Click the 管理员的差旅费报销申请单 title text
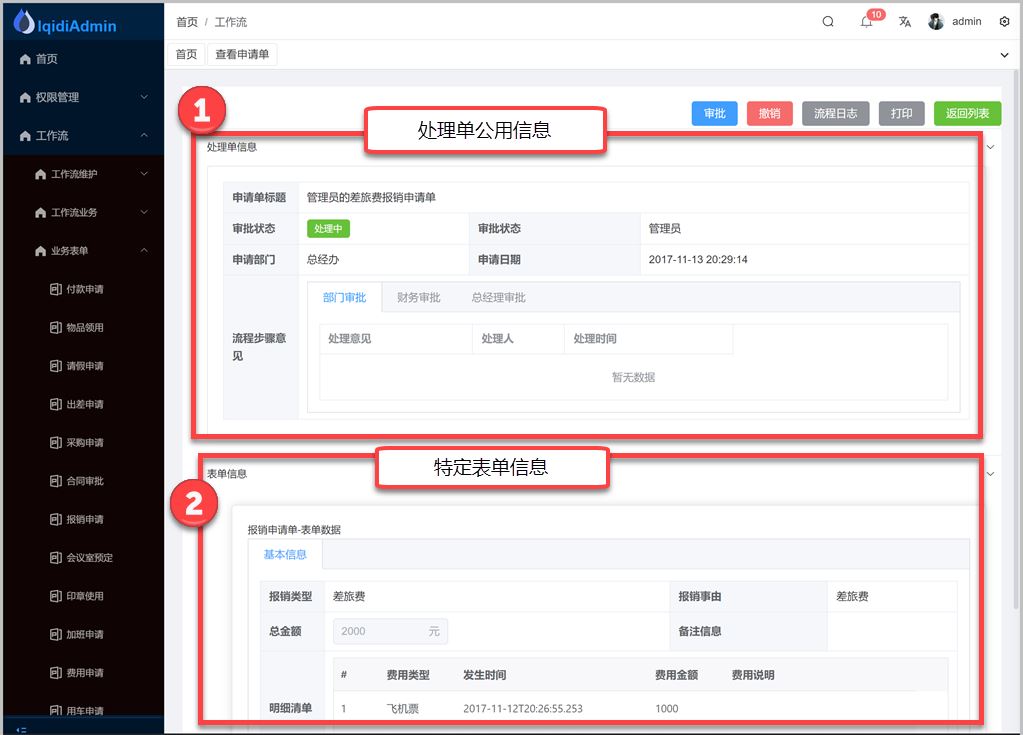This screenshot has height=735, width=1023. [371, 197]
